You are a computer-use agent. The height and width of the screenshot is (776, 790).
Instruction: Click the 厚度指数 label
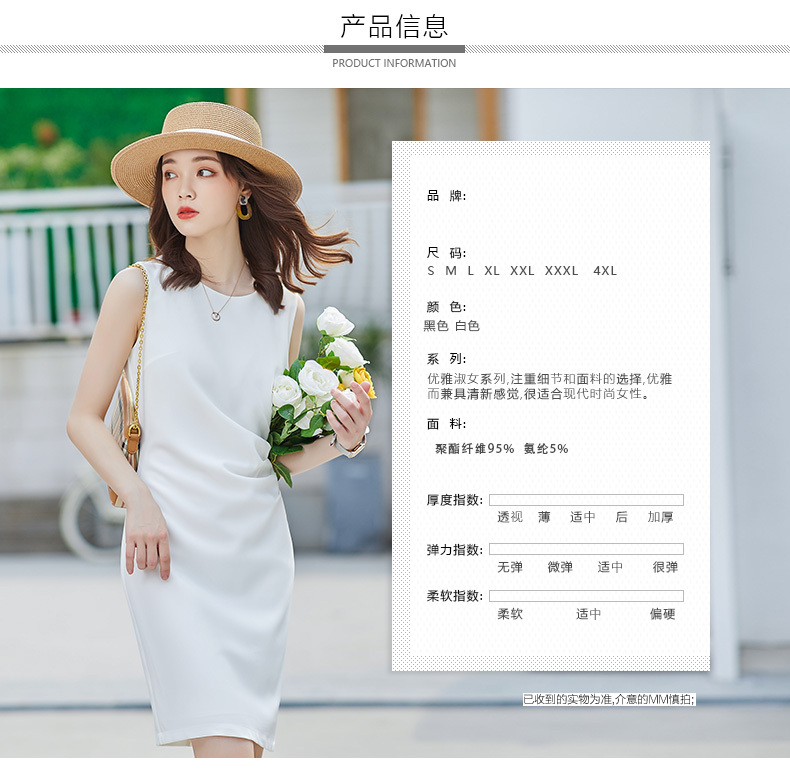(x=454, y=500)
